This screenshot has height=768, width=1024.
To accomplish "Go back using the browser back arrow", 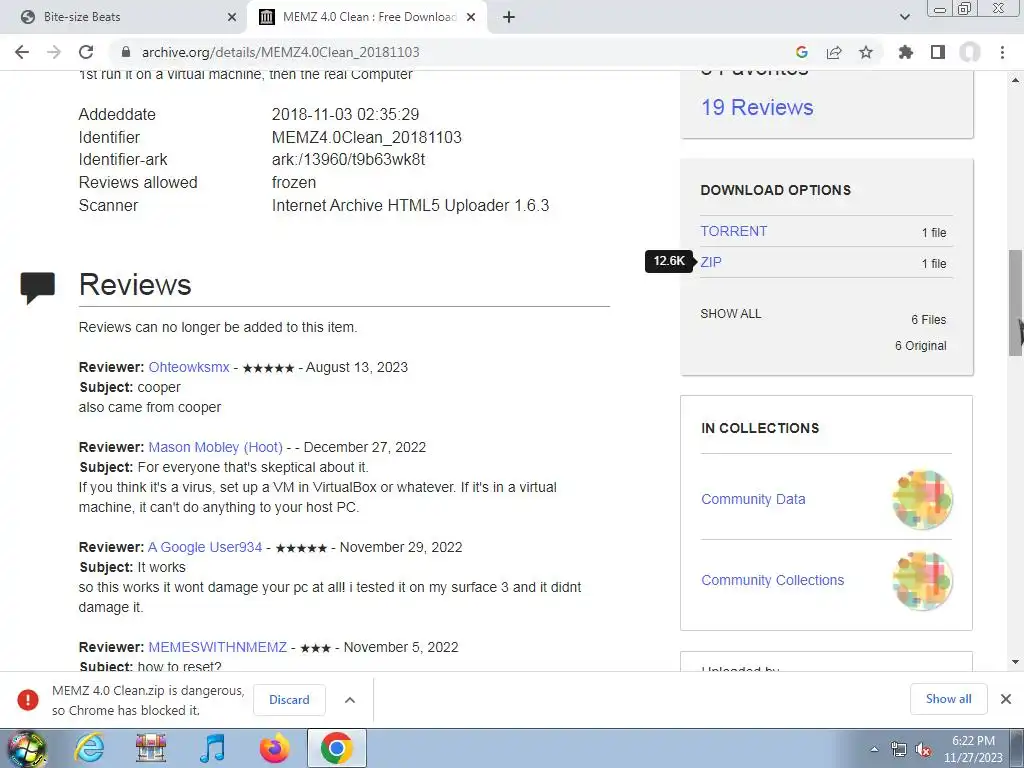I will pos(22,52).
